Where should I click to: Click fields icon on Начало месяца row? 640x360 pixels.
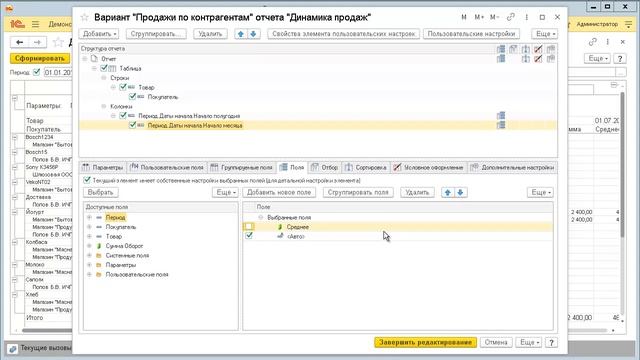[501, 125]
